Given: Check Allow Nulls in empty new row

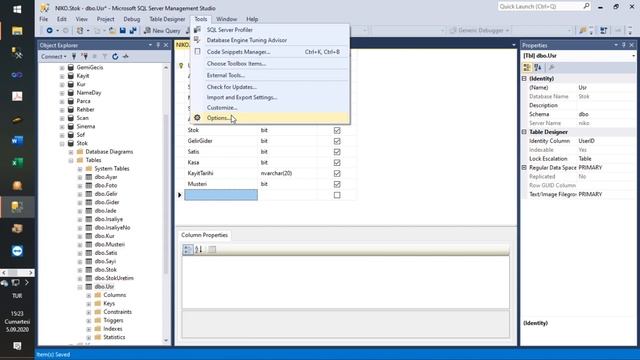Looking at the screenshot, I should point(337,195).
